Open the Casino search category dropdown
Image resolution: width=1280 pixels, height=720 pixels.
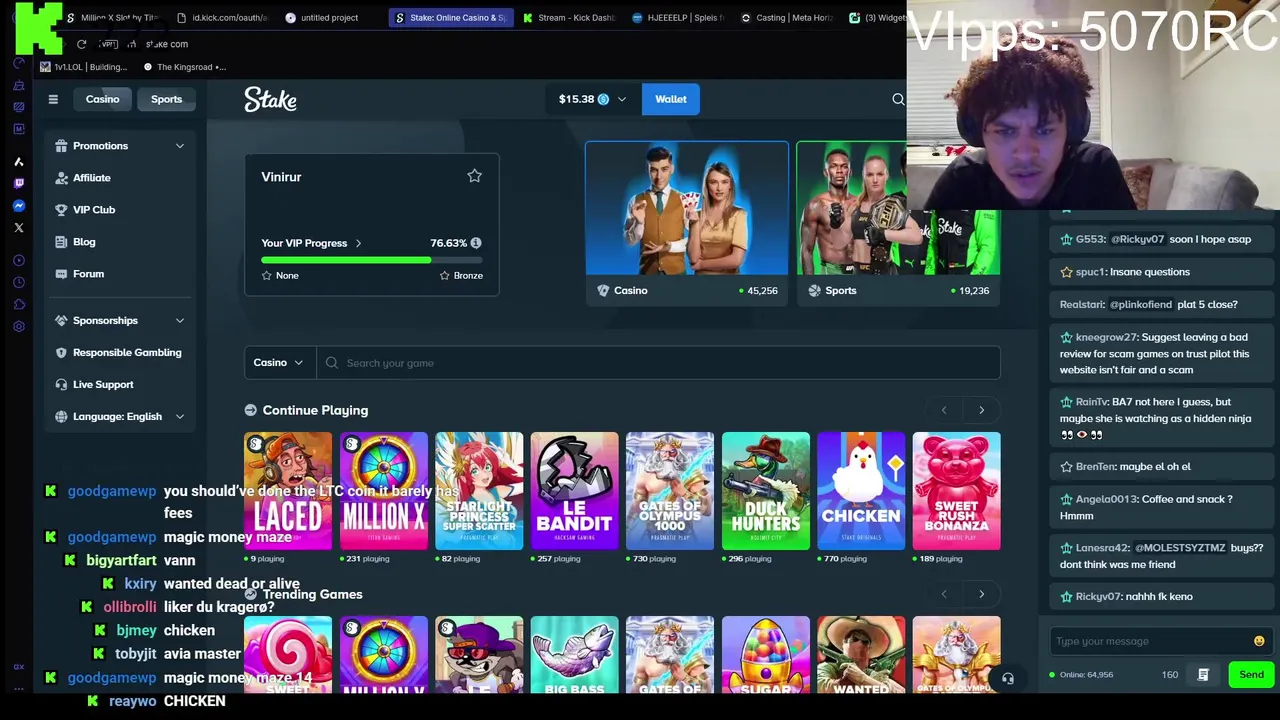coord(279,363)
